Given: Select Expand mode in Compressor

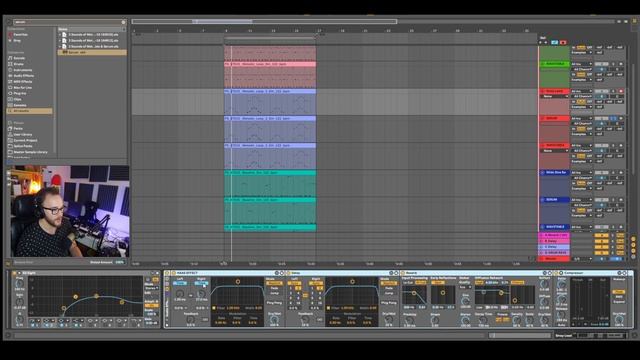Looking at the screenshot, I should (619, 302).
